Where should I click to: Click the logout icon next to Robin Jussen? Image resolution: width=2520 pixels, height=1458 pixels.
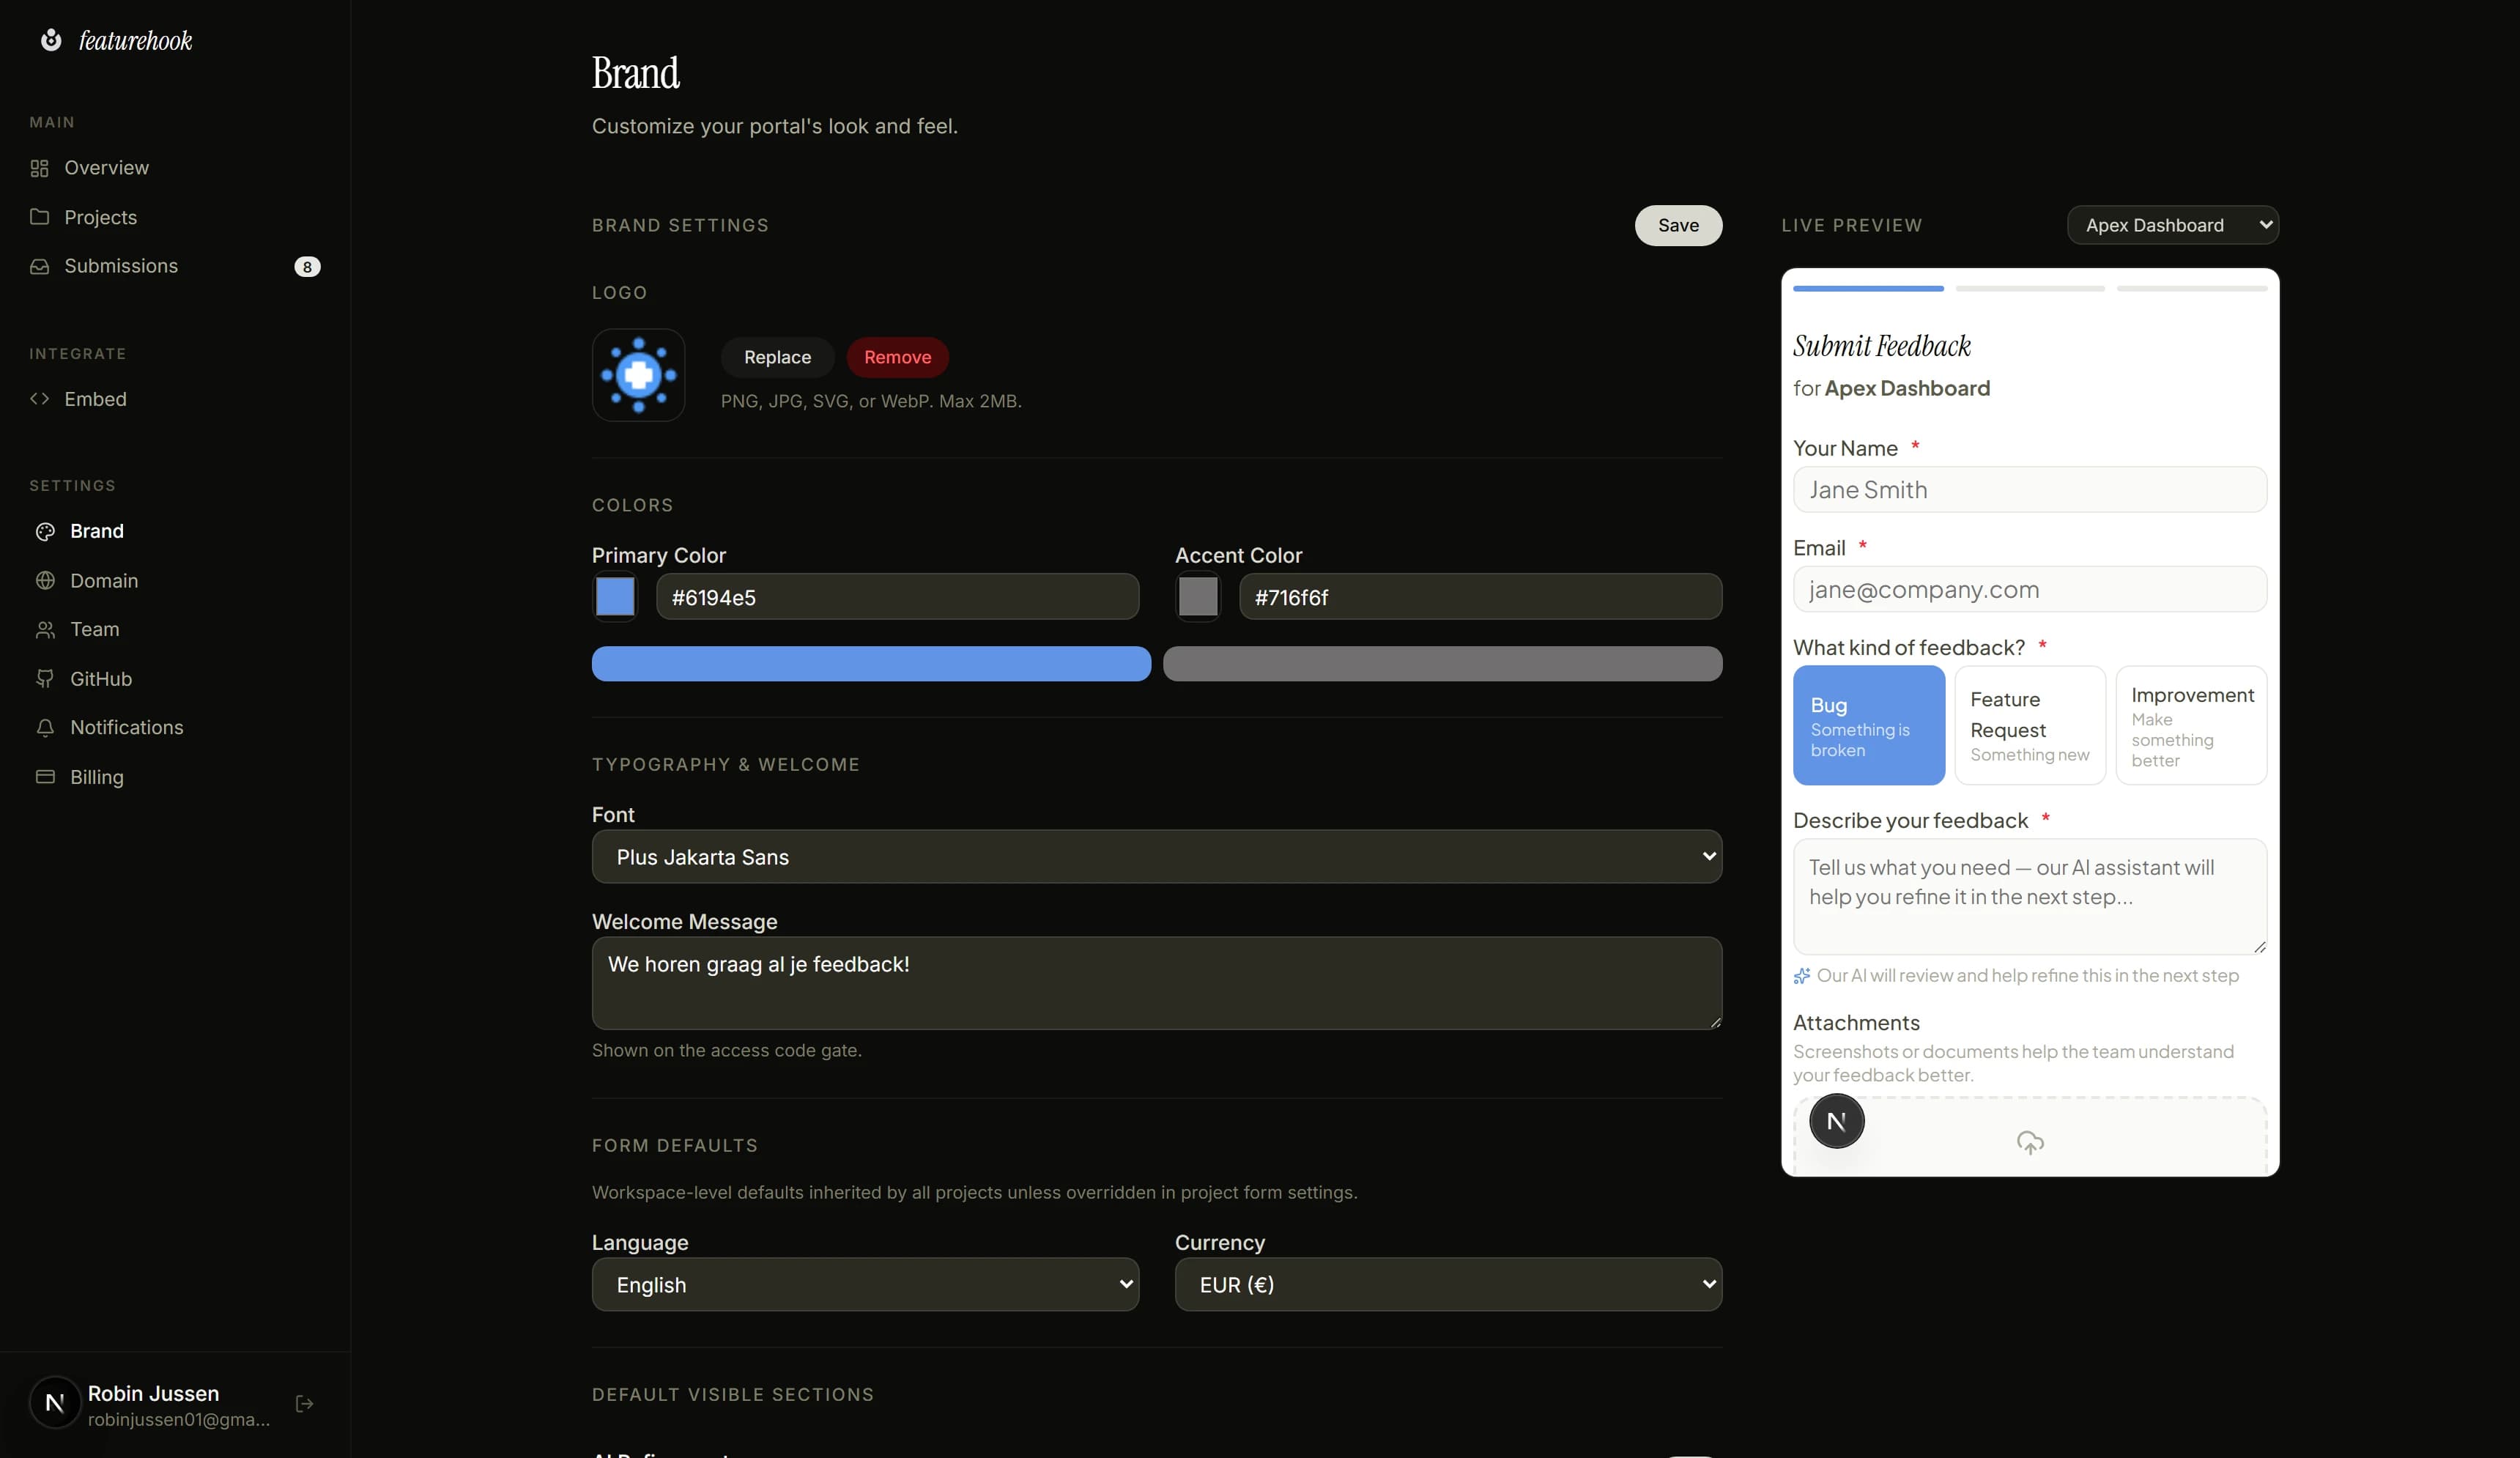coord(304,1404)
